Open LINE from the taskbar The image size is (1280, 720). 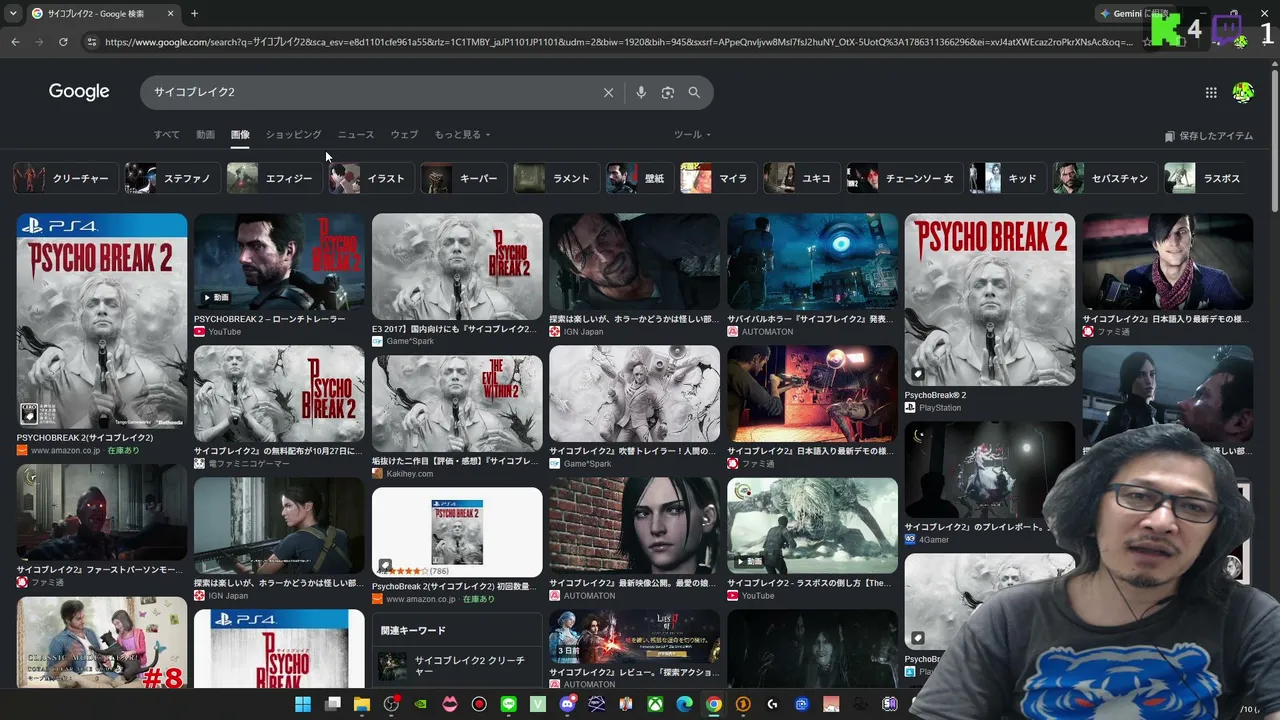tap(508, 704)
